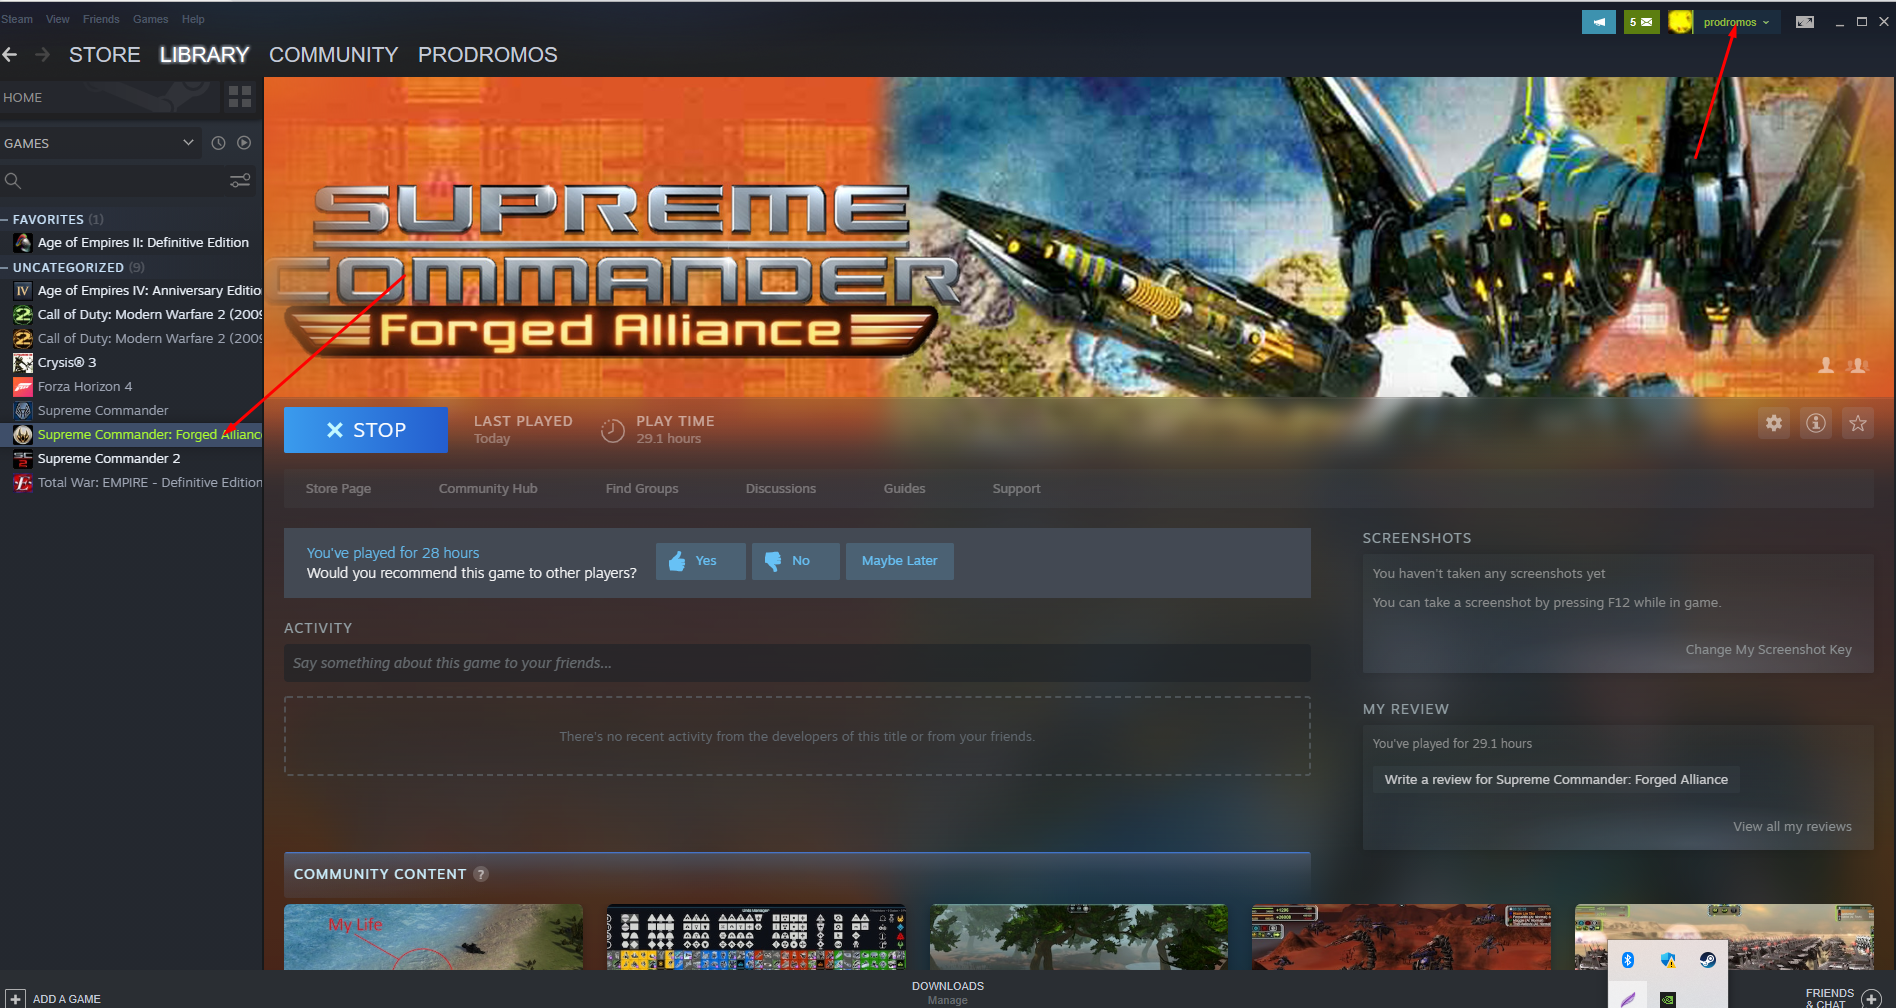Screen dimensions: 1896x1008
Task: Click View all my reviews
Action: (1793, 826)
